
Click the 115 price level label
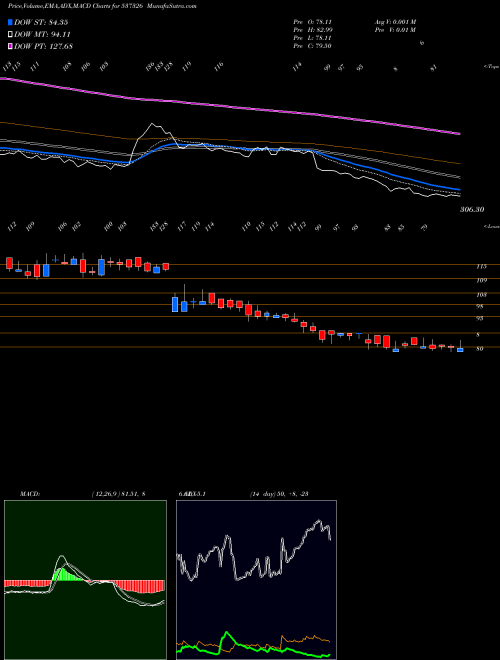[x=481, y=266]
